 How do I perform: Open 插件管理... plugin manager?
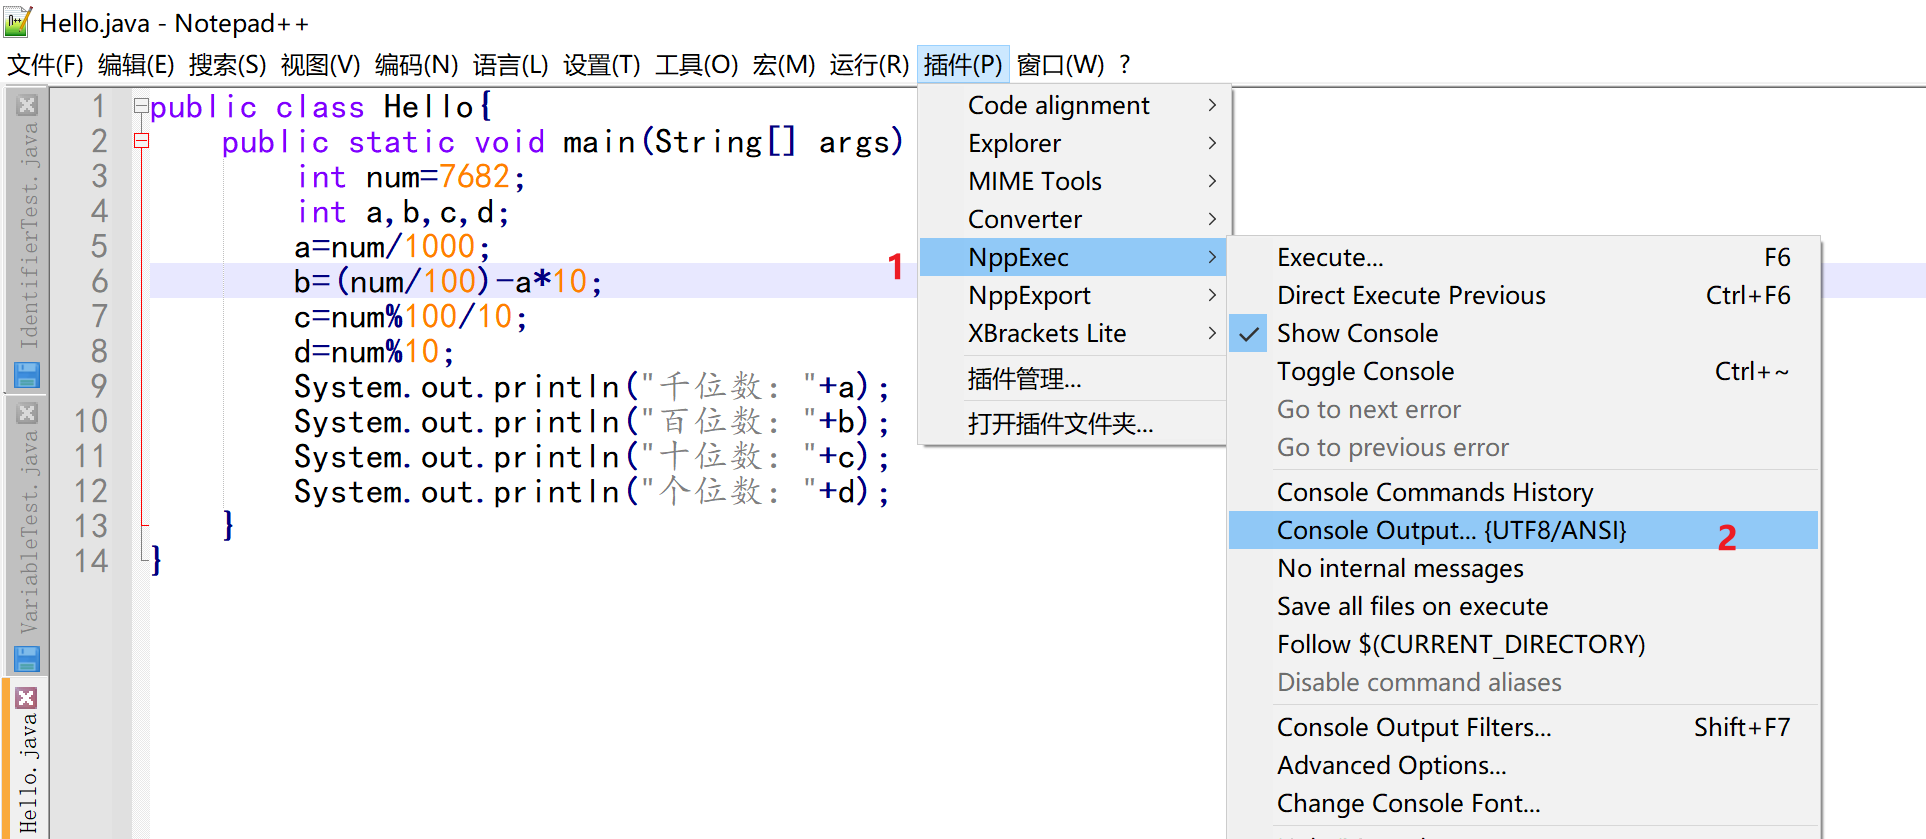[x=1073, y=379]
